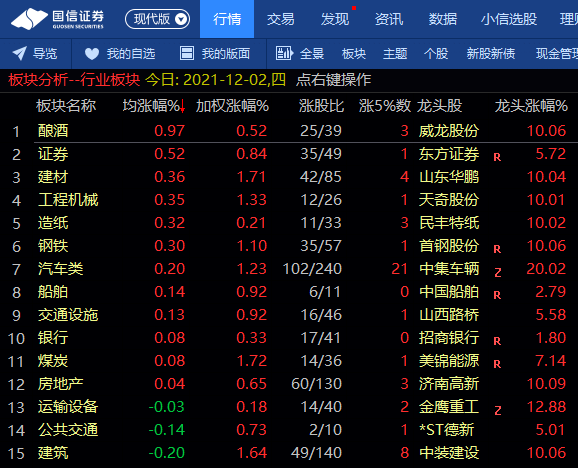Click leading stock 民丰特纸

coord(449,223)
